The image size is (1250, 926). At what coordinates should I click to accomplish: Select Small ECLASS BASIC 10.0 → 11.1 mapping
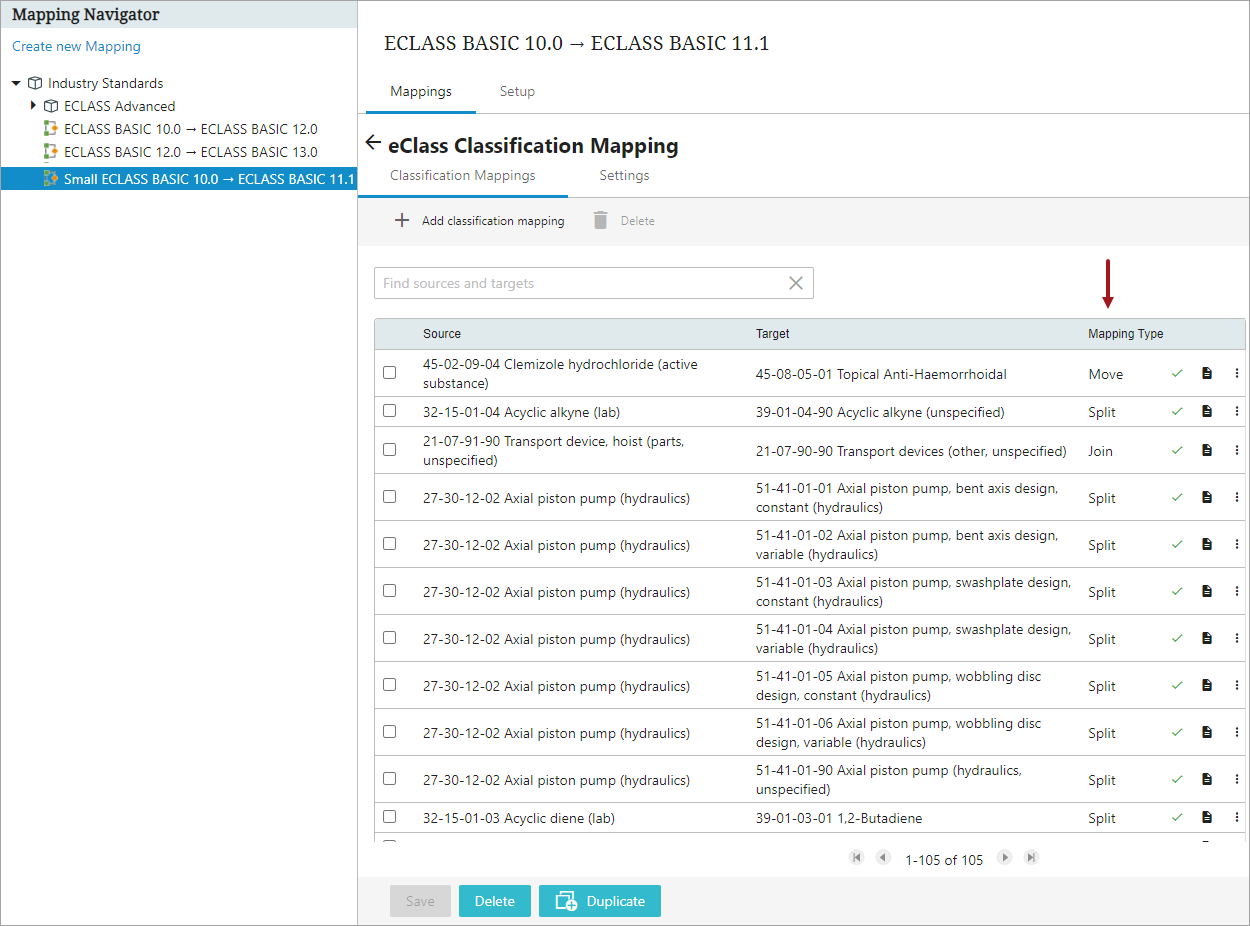coord(179,178)
